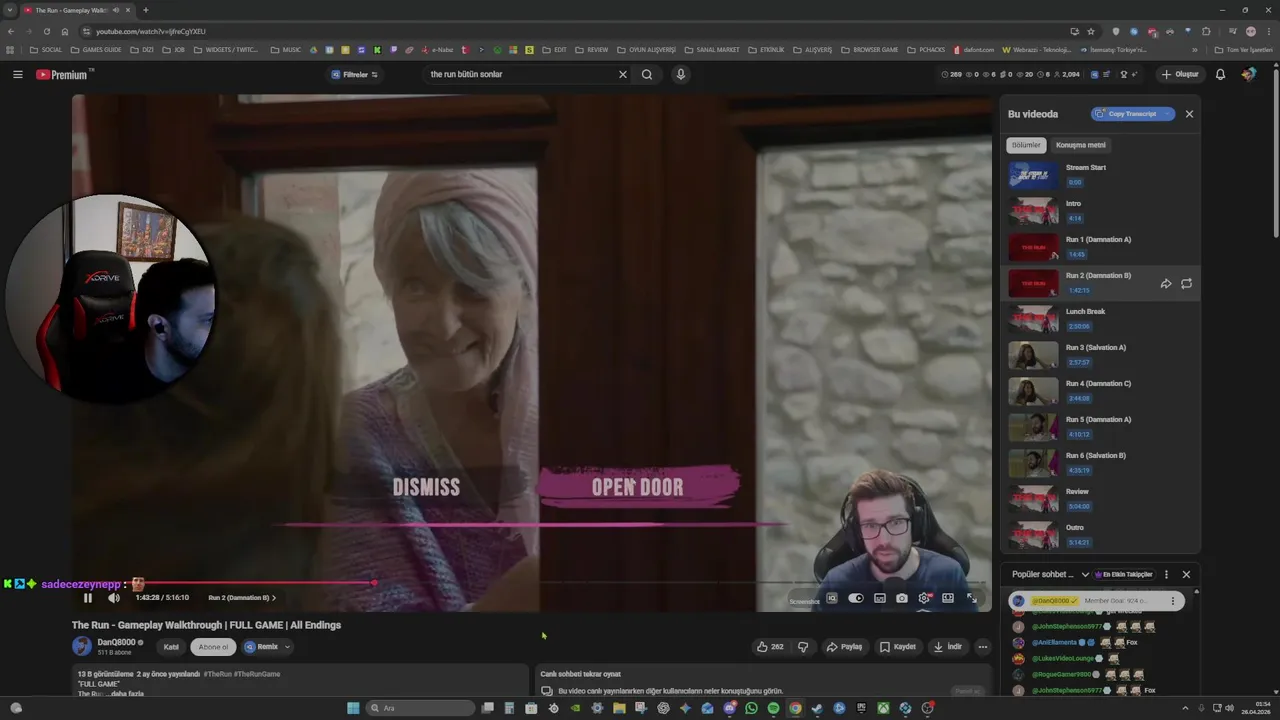Loop the Run 2 (Damnation B) chapter
The width and height of the screenshot is (1280, 720).
tap(1186, 284)
